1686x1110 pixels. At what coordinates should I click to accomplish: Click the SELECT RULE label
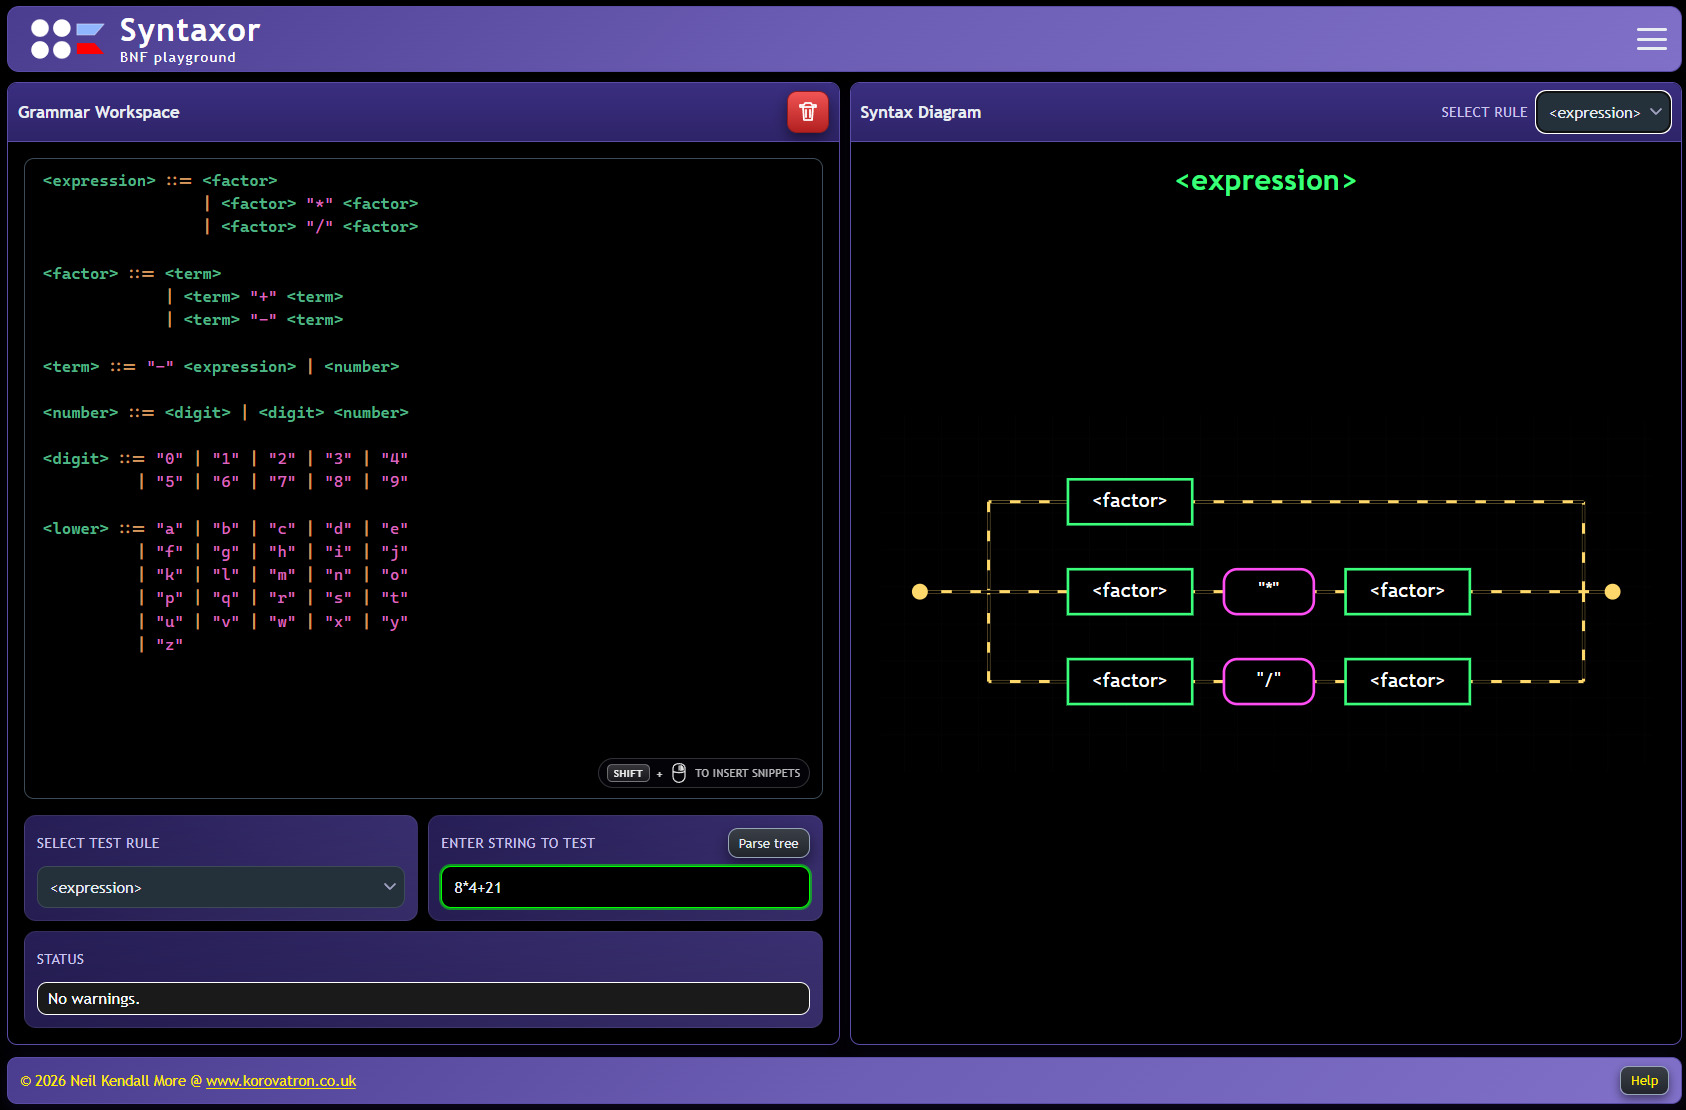pyautogui.click(x=1484, y=112)
